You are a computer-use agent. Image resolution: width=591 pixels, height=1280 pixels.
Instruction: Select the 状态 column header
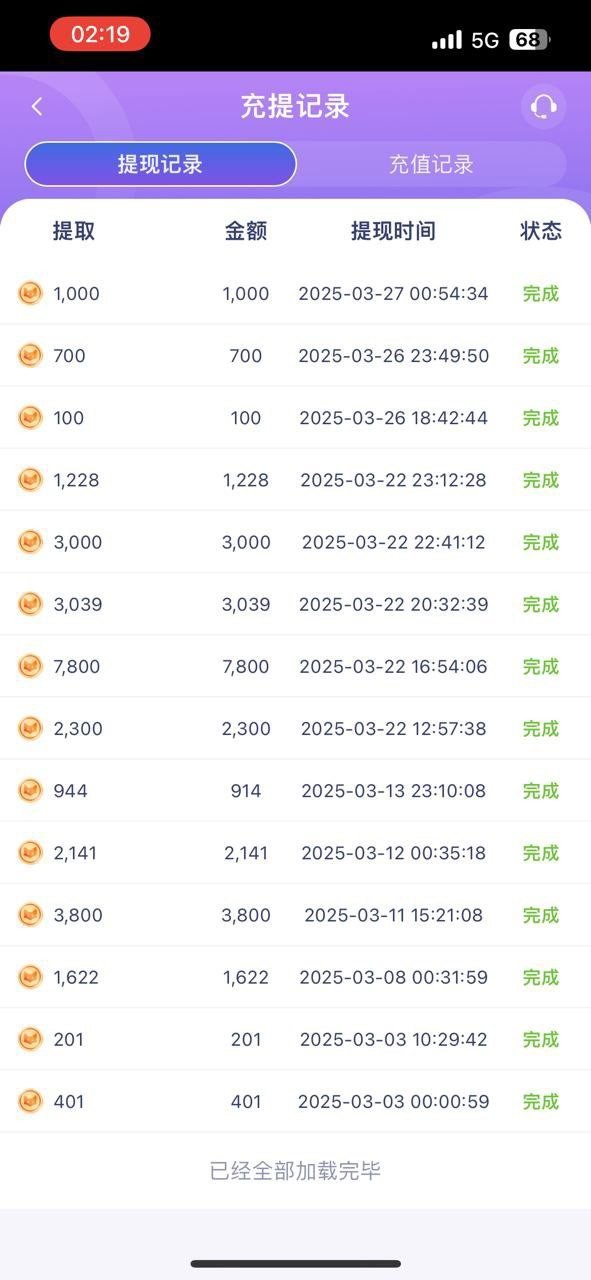541,231
